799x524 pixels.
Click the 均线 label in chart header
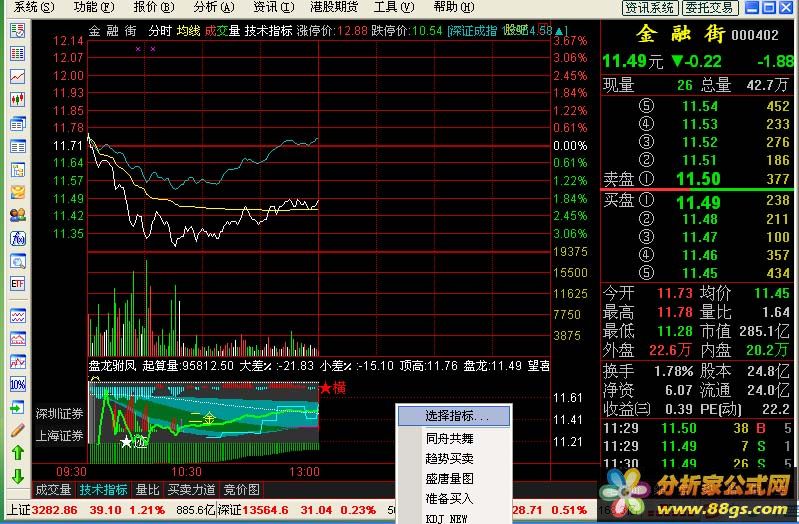click(x=189, y=31)
